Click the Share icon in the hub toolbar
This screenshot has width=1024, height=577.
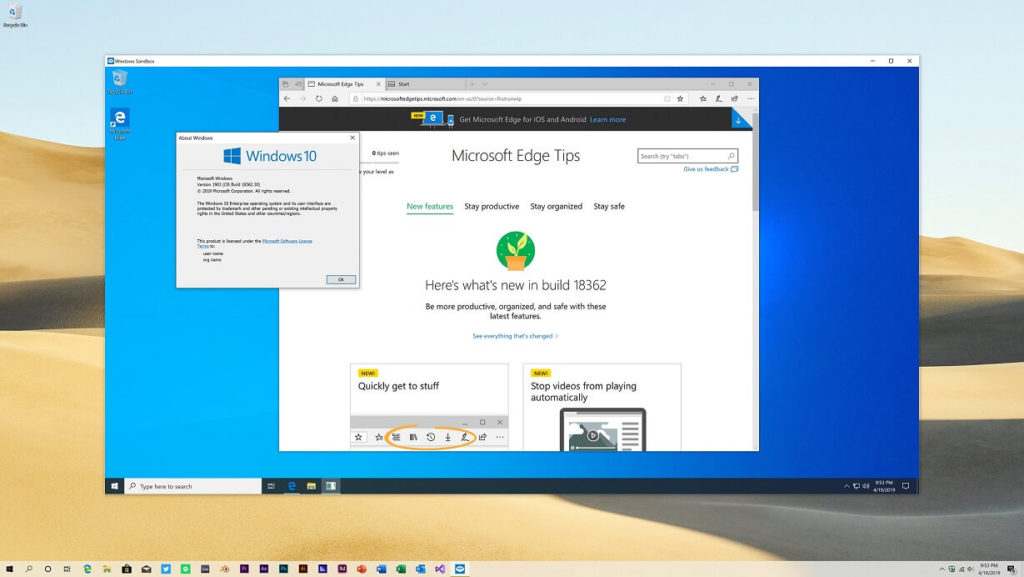[483, 437]
